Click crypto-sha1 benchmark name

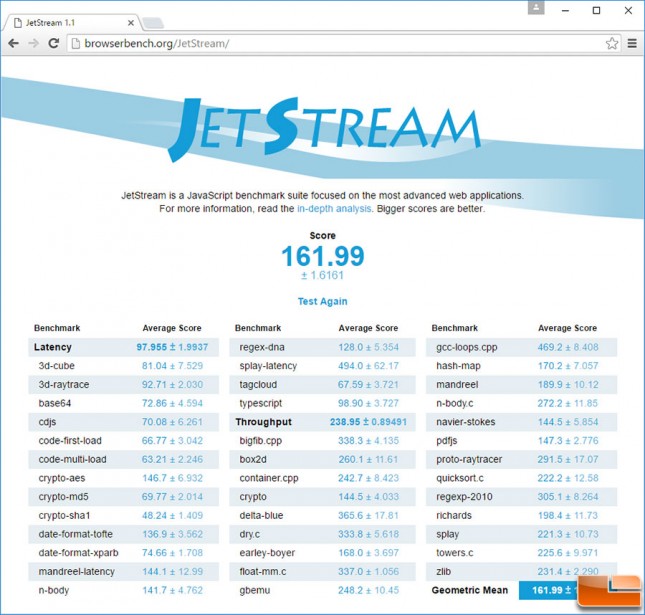pos(64,515)
